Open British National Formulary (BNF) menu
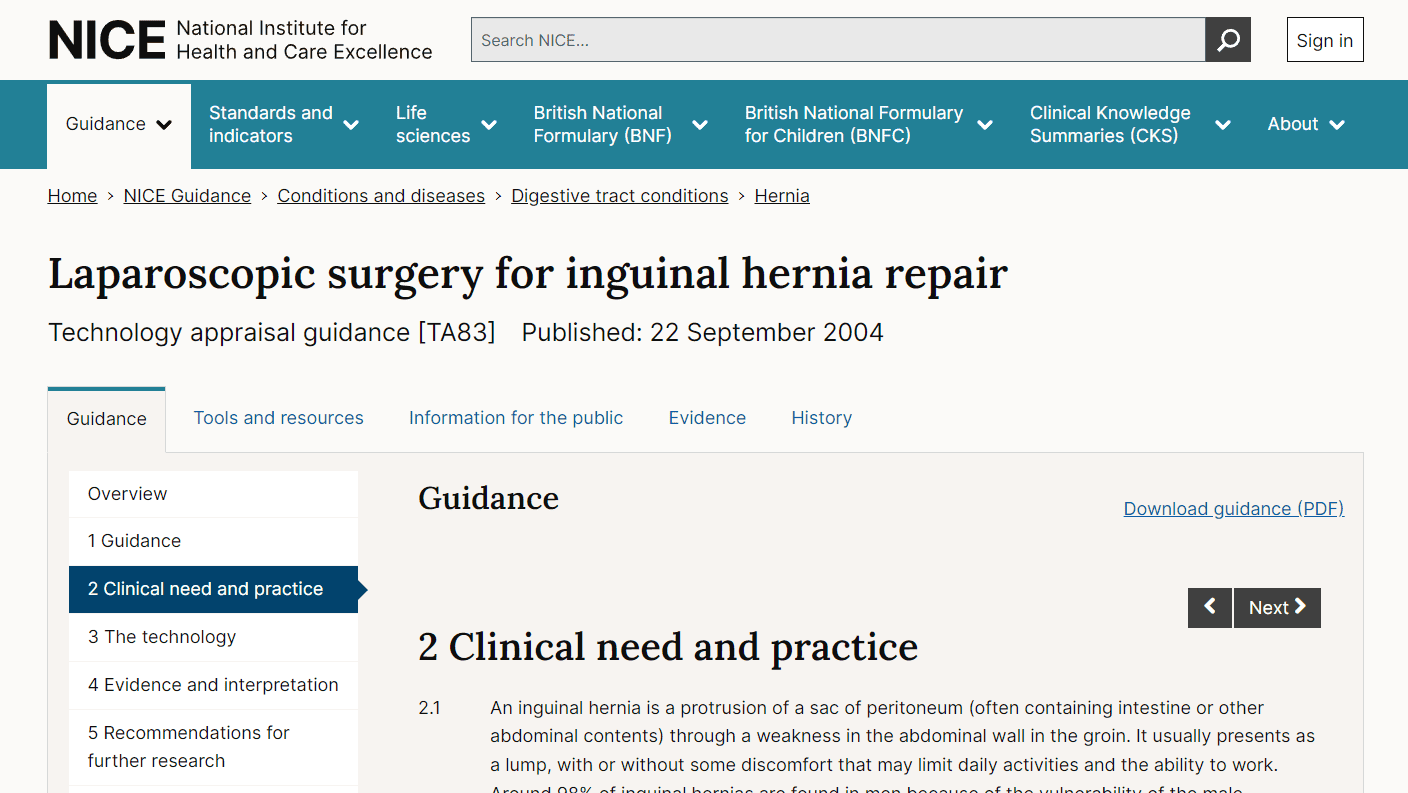 (x=621, y=124)
